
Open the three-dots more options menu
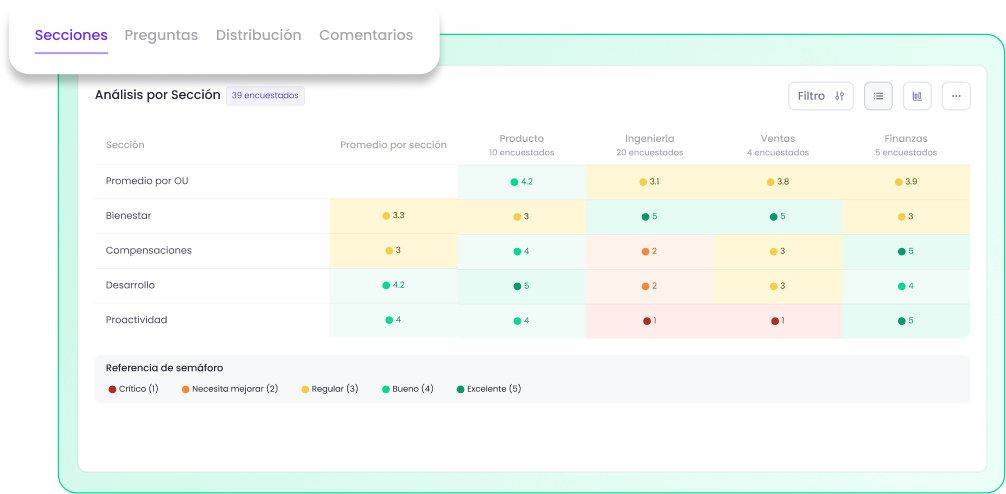pyautogui.click(x=956, y=96)
